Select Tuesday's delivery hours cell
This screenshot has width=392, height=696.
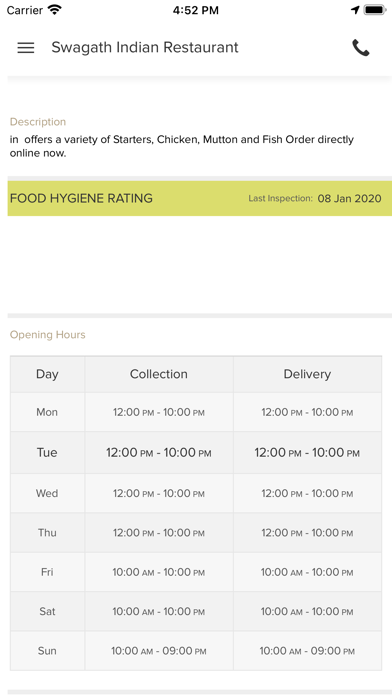(307, 453)
